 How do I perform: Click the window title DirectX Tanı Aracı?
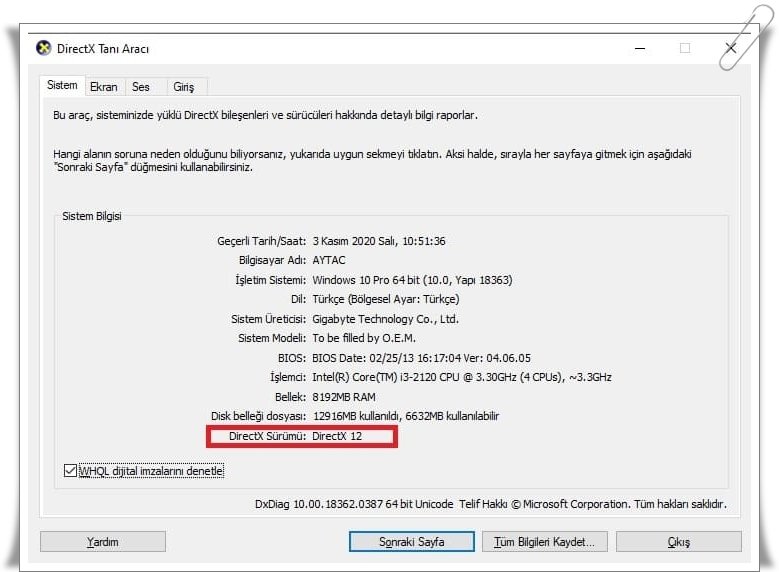[x=103, y=49]
